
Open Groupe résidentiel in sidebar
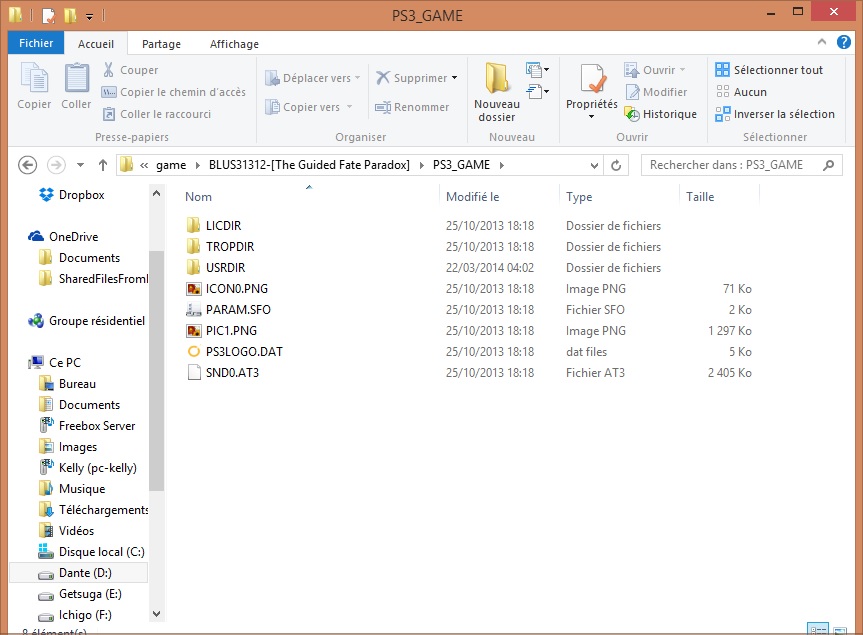(x=97, y=321)
